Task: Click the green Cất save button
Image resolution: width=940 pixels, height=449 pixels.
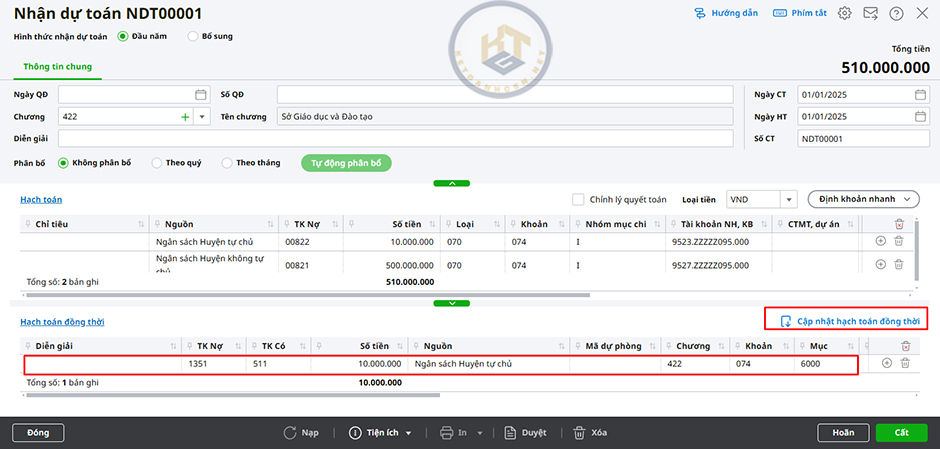Action: [x=901, y=433]
